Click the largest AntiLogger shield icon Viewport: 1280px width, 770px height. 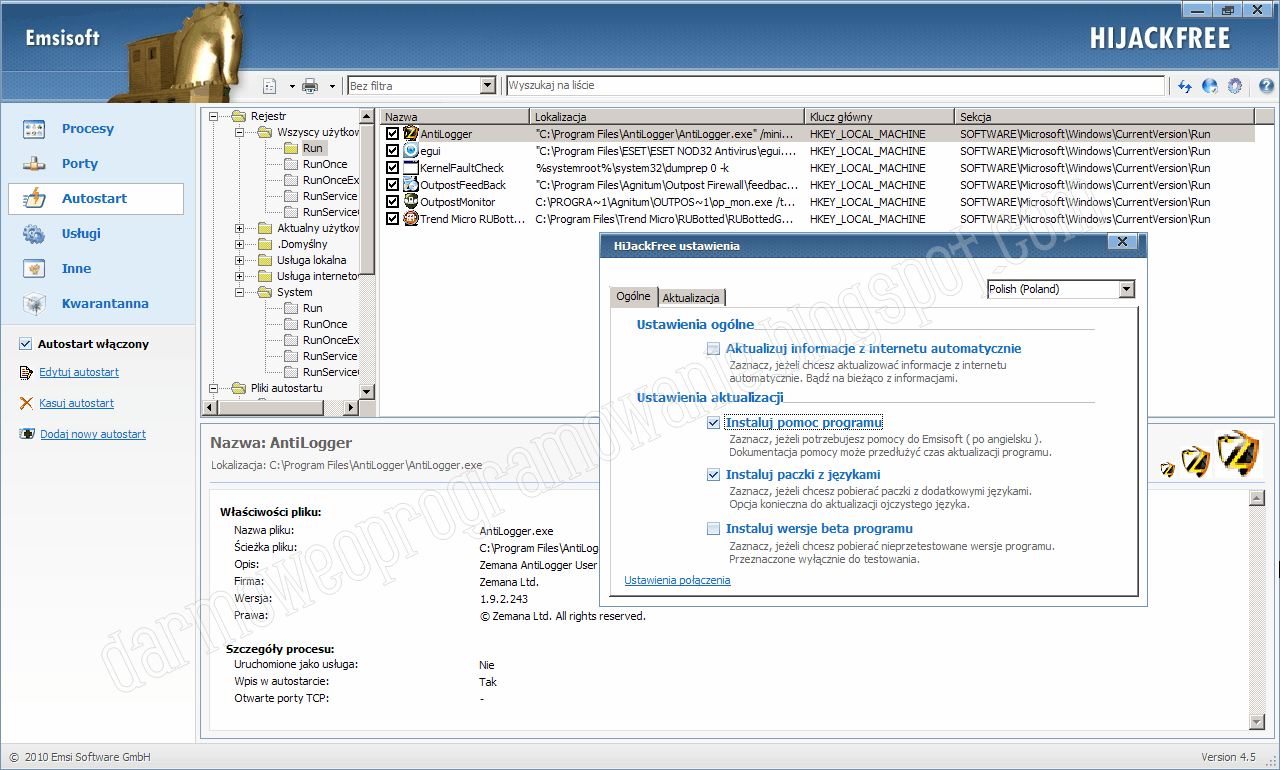1238,453
